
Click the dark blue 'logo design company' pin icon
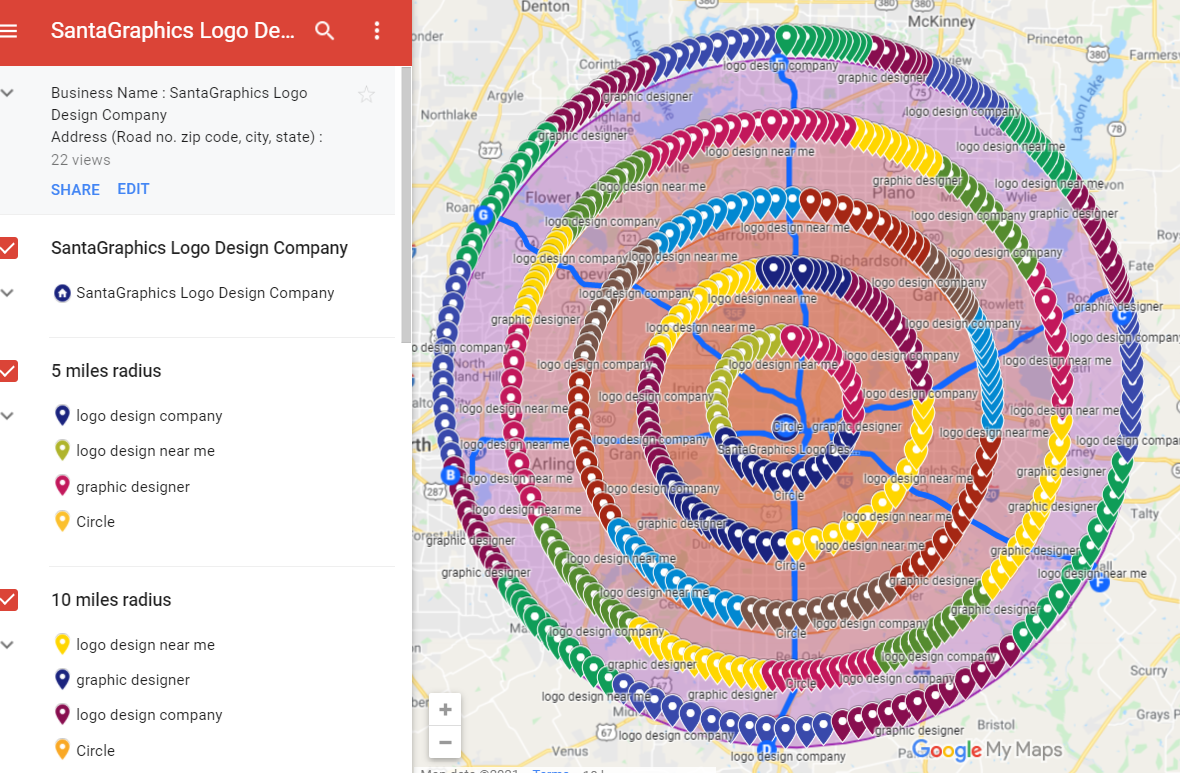[x=62, y=416]
